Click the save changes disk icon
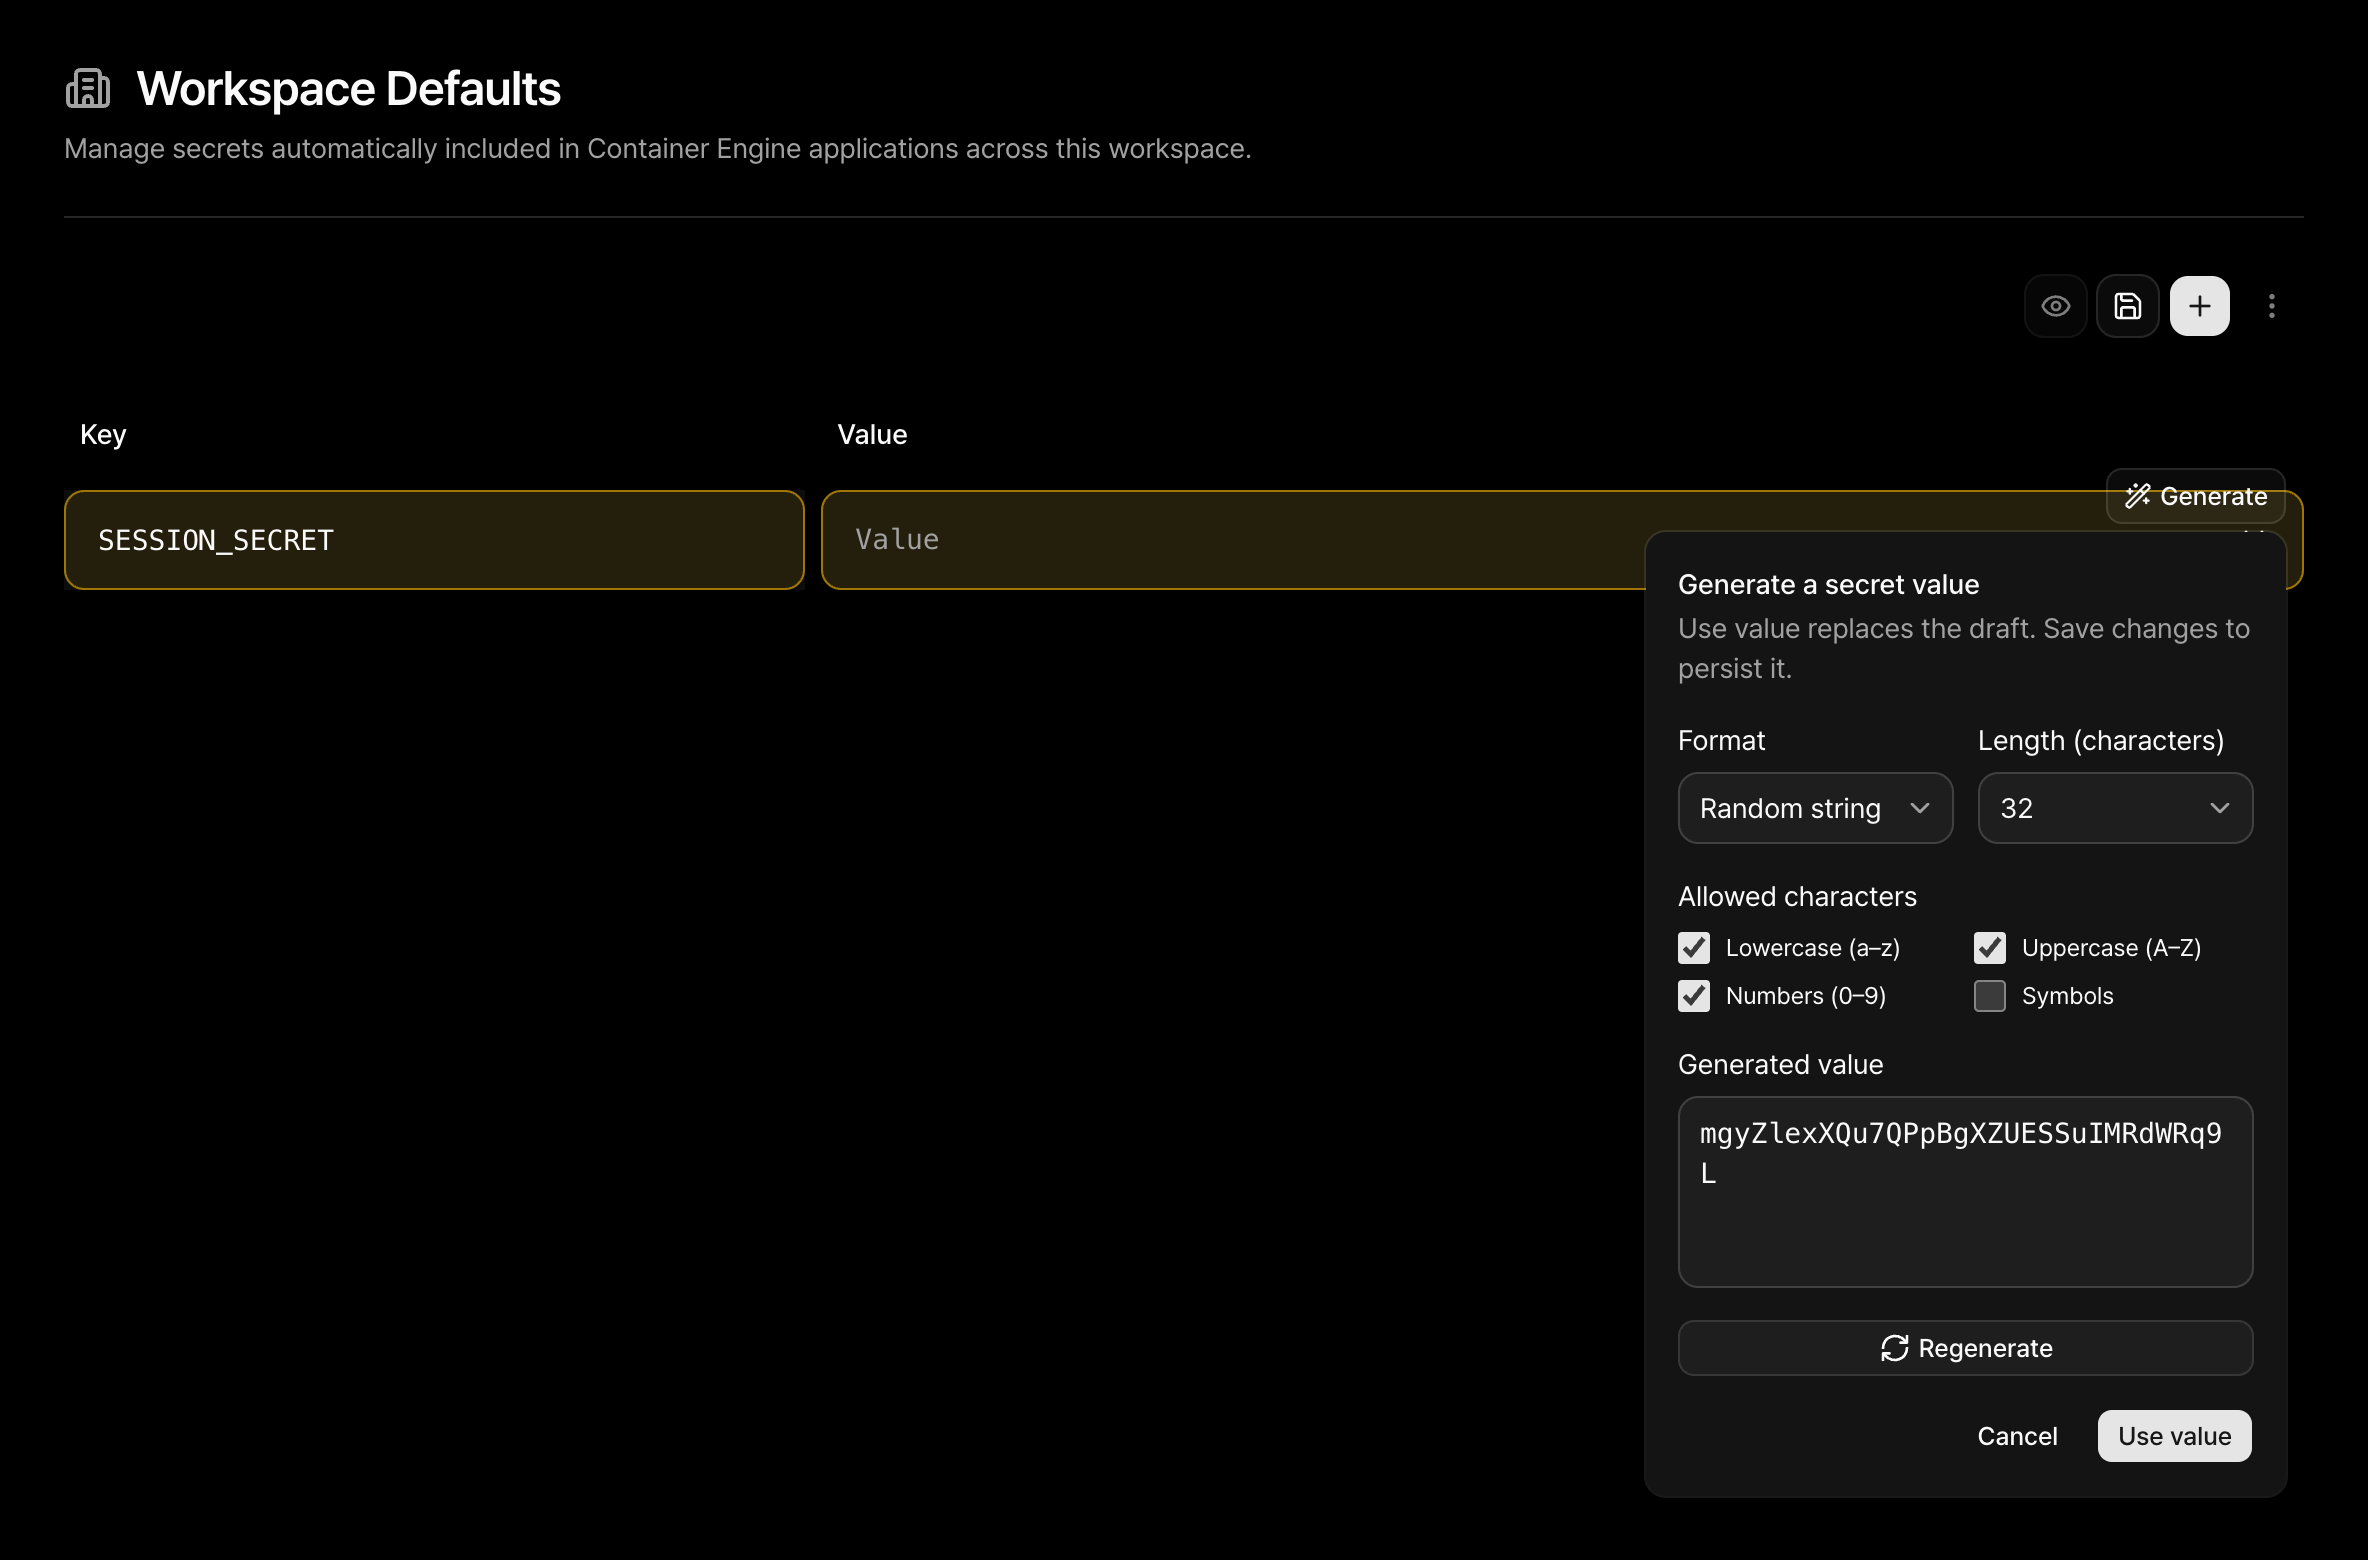The height and width of the screenshot is (1560, 2368). click(x=2127, y=306)
